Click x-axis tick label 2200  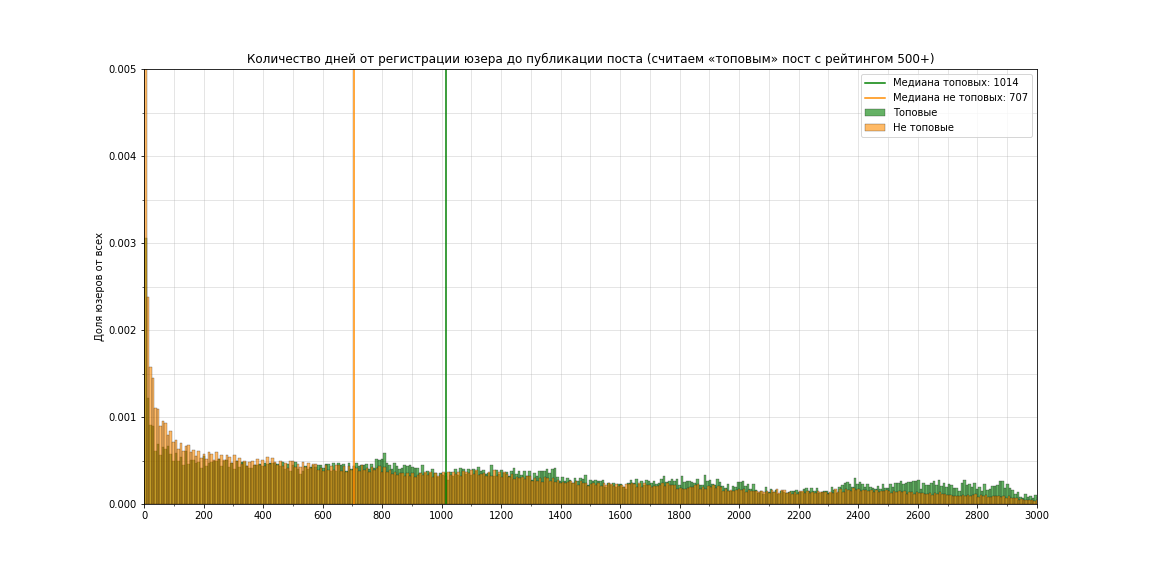[x=799, y=516]
